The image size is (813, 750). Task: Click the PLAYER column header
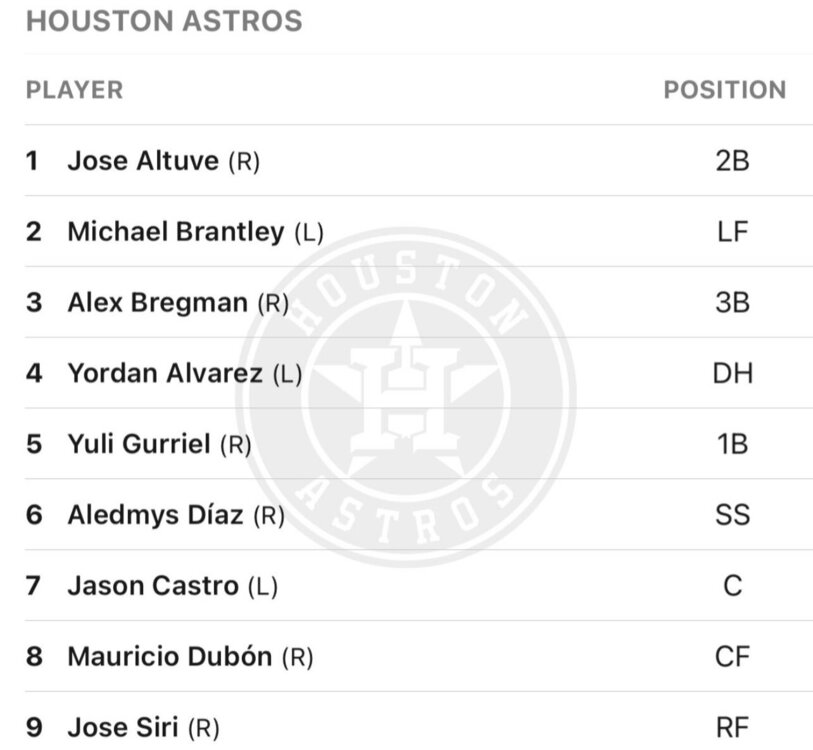pos(74,90)
